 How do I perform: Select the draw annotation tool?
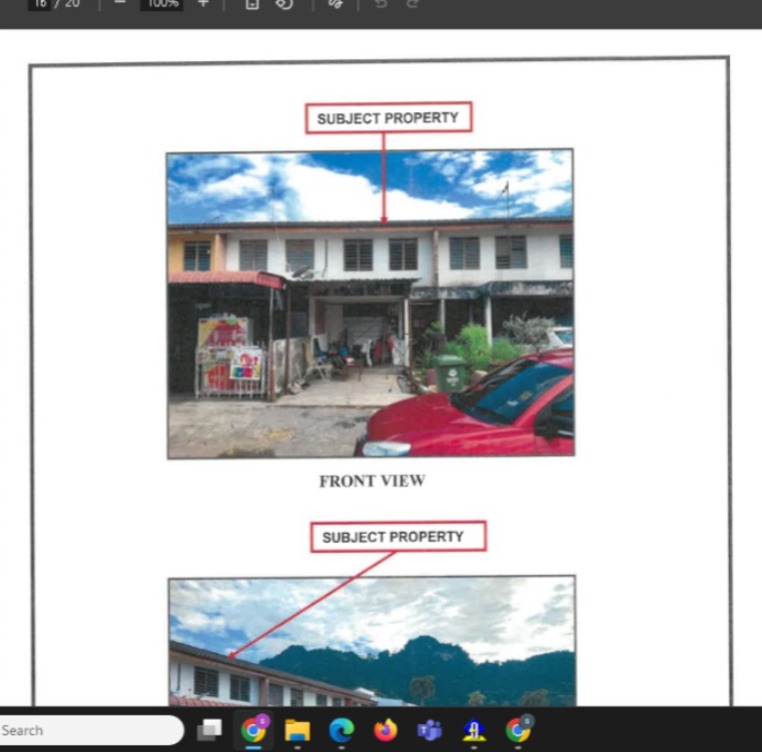tap(336, 4)
